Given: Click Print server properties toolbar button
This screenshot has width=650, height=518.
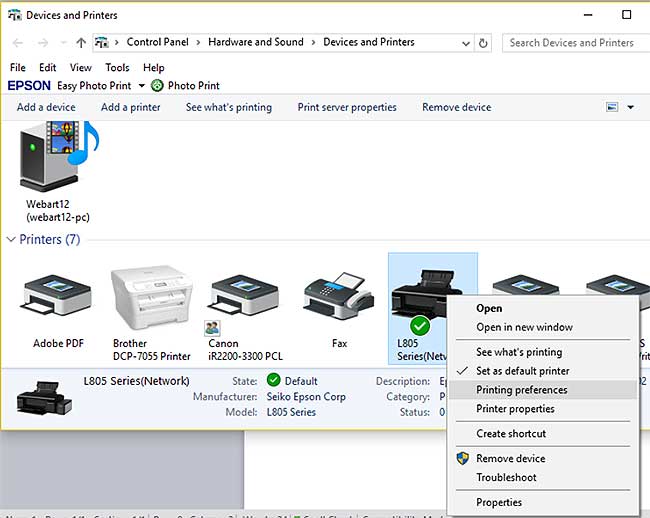Looking at the screenshot, I should pyautogui.click(x=347, y=107).
